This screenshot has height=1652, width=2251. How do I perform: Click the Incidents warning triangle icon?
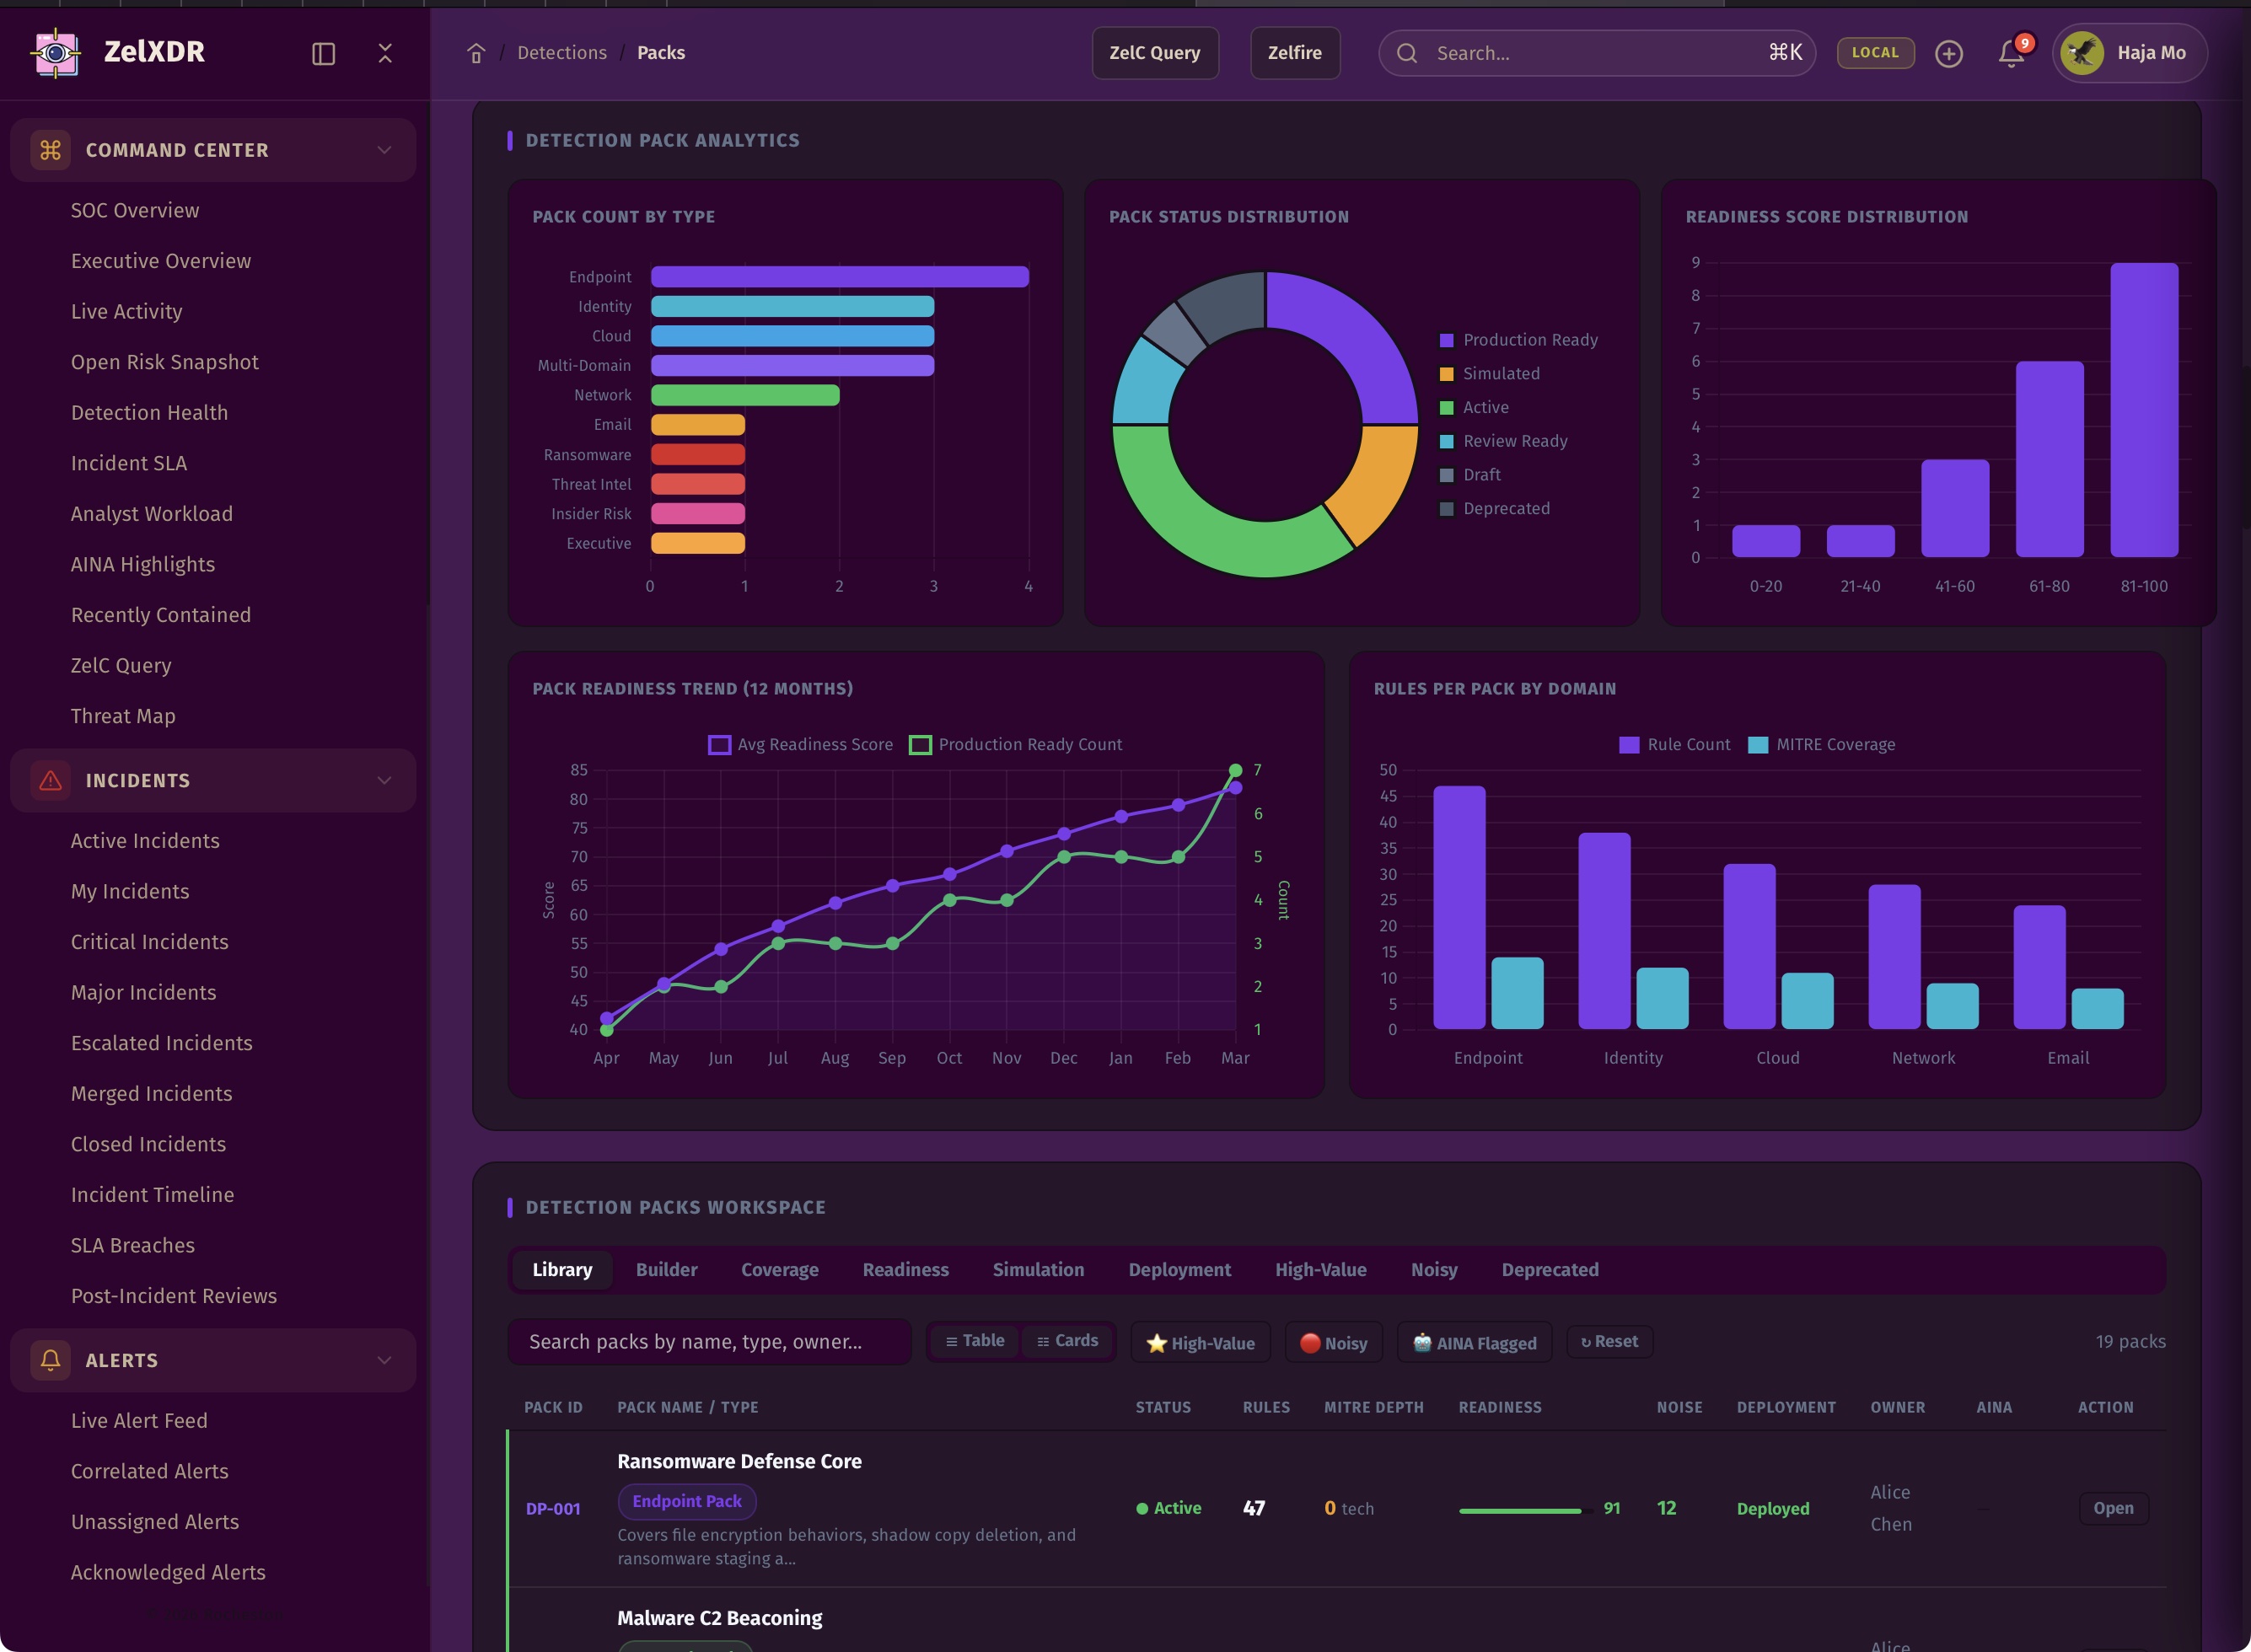click(x=50, y=780)
